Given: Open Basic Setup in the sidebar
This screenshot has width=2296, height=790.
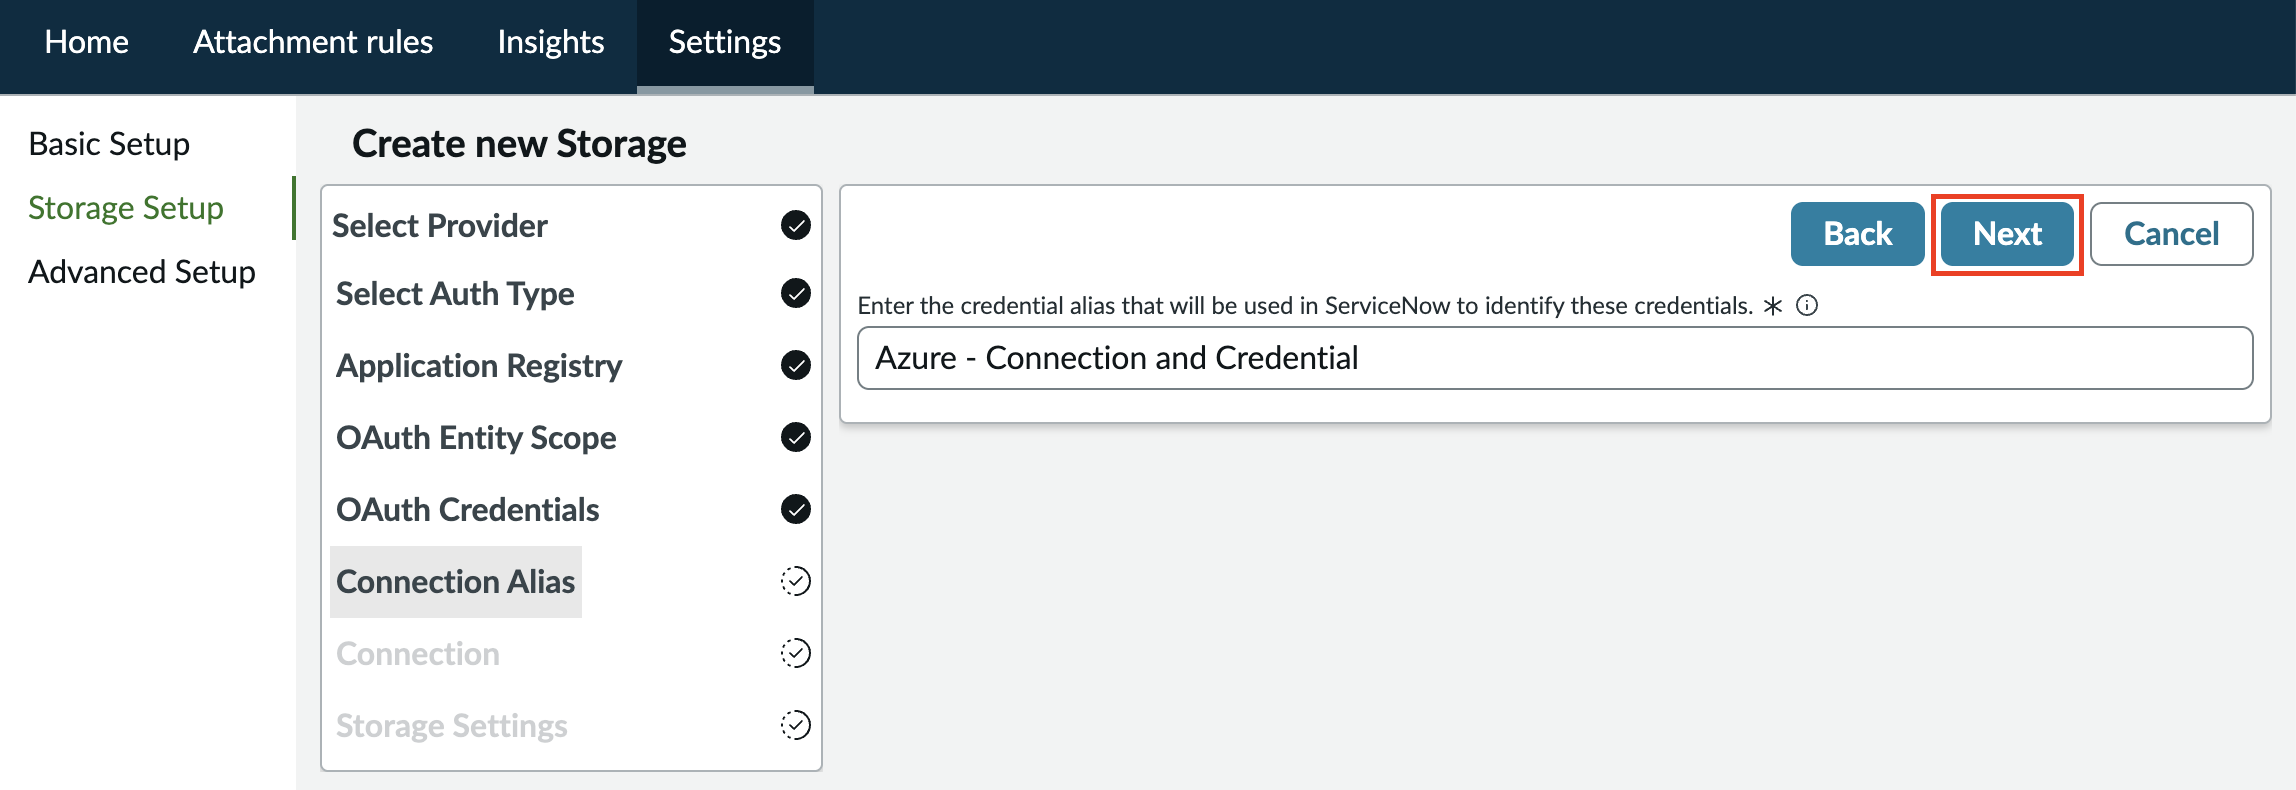Looking at the screenshot, I should 109,144.
